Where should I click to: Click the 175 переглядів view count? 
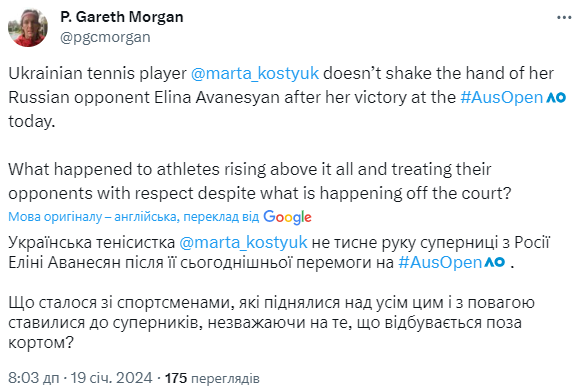pyautogui.click(x=212, y=378)
